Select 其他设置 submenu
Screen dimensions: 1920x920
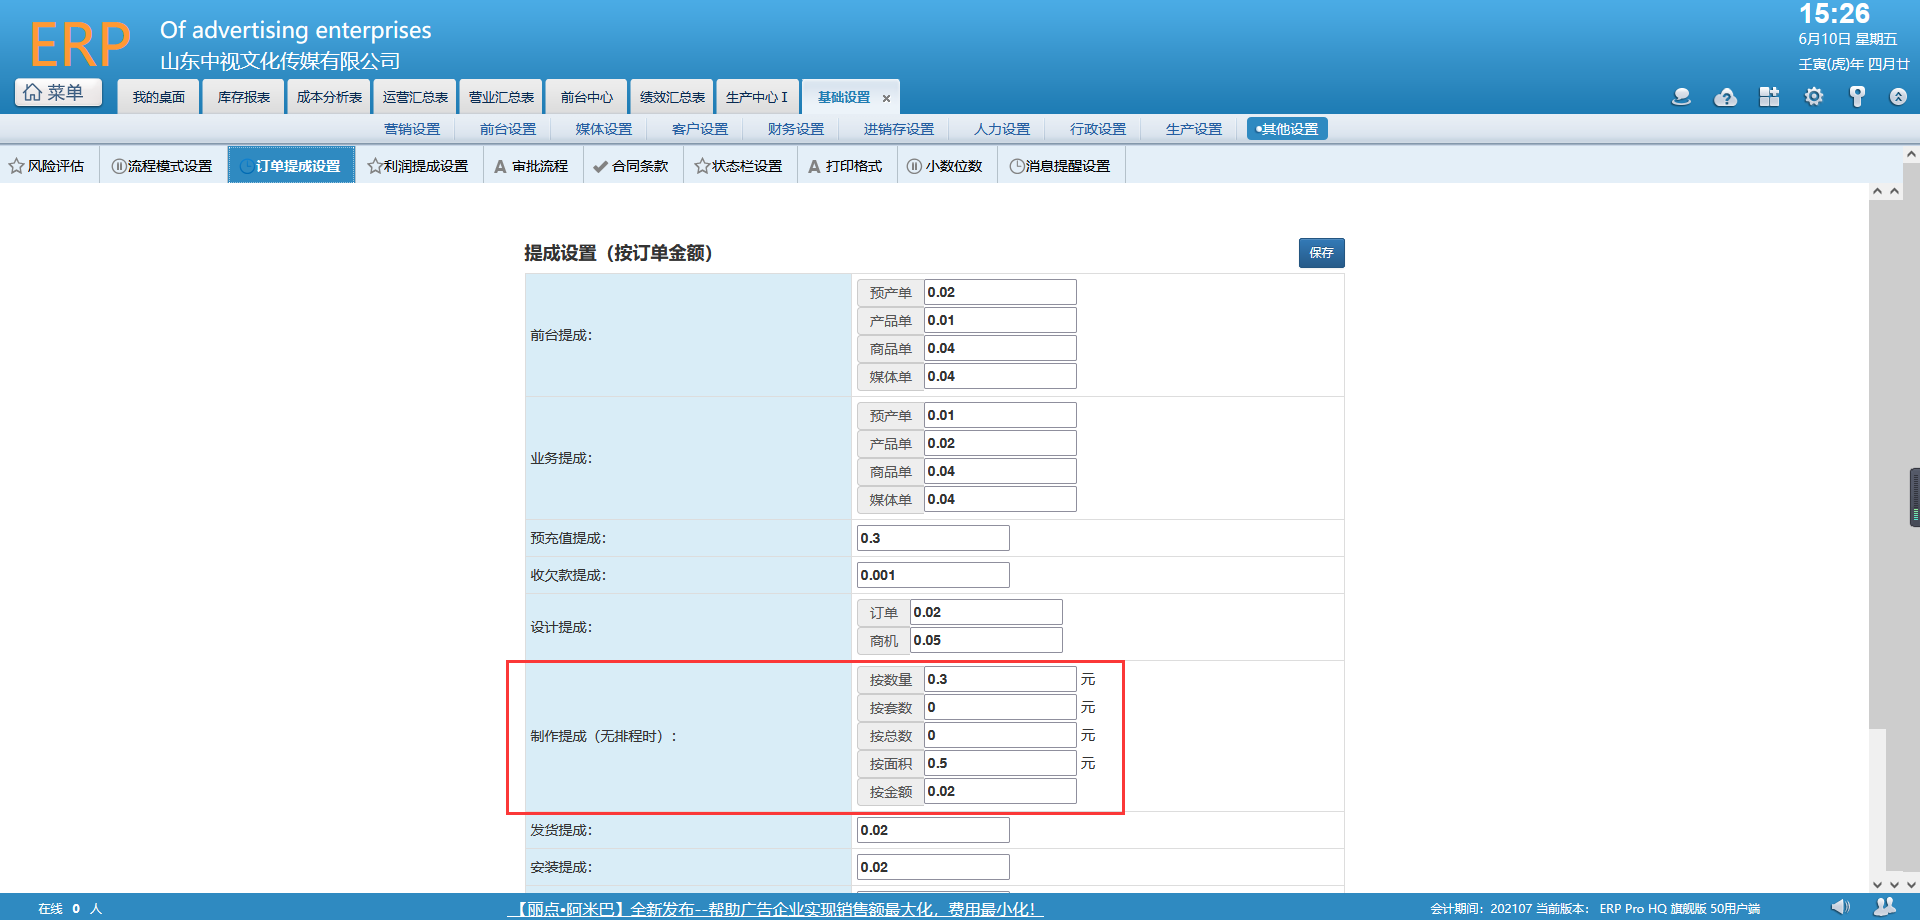tap(1287, 129)
